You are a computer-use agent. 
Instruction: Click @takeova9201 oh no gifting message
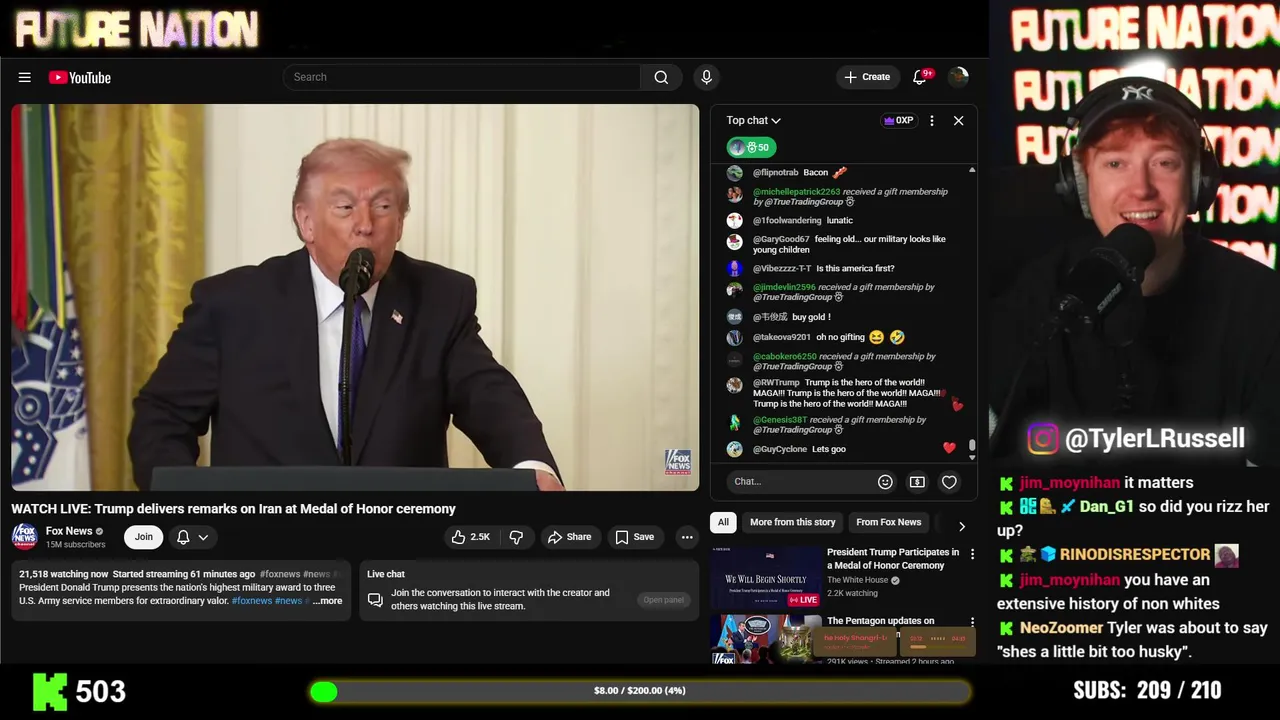pos(818,337)
